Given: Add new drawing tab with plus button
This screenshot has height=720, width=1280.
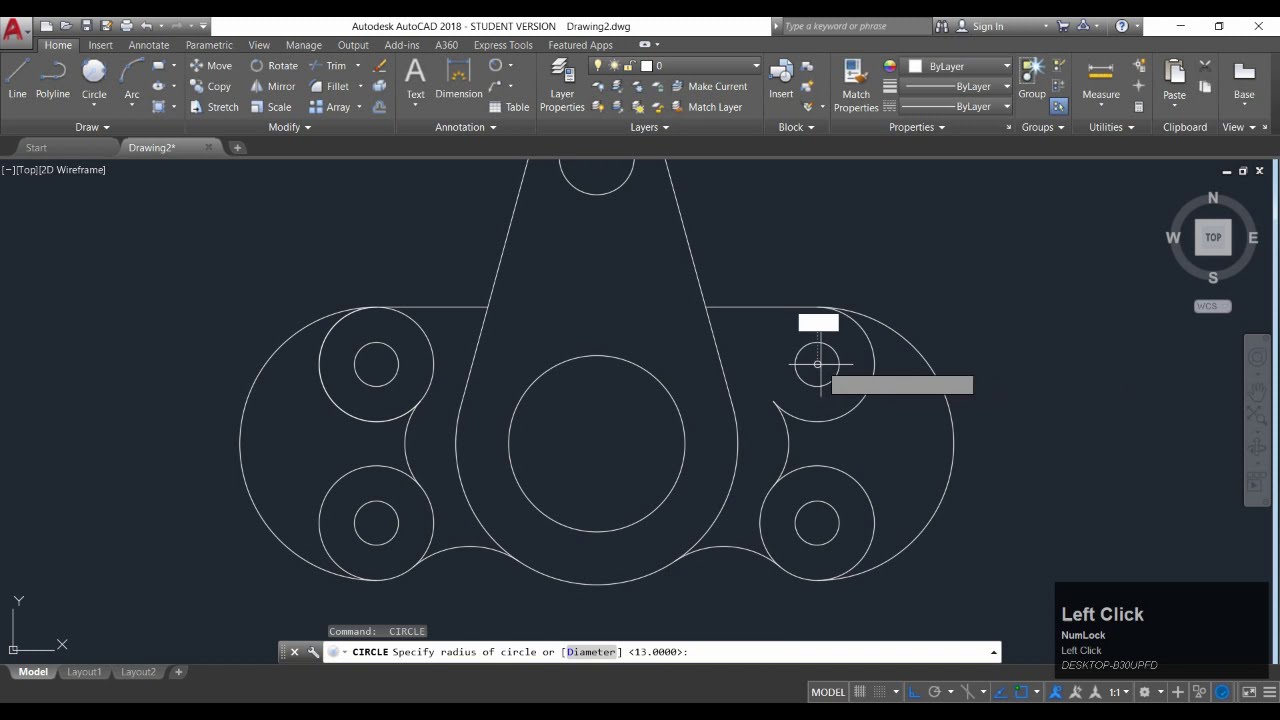Looking at the screenshot, I should [237, 147].
